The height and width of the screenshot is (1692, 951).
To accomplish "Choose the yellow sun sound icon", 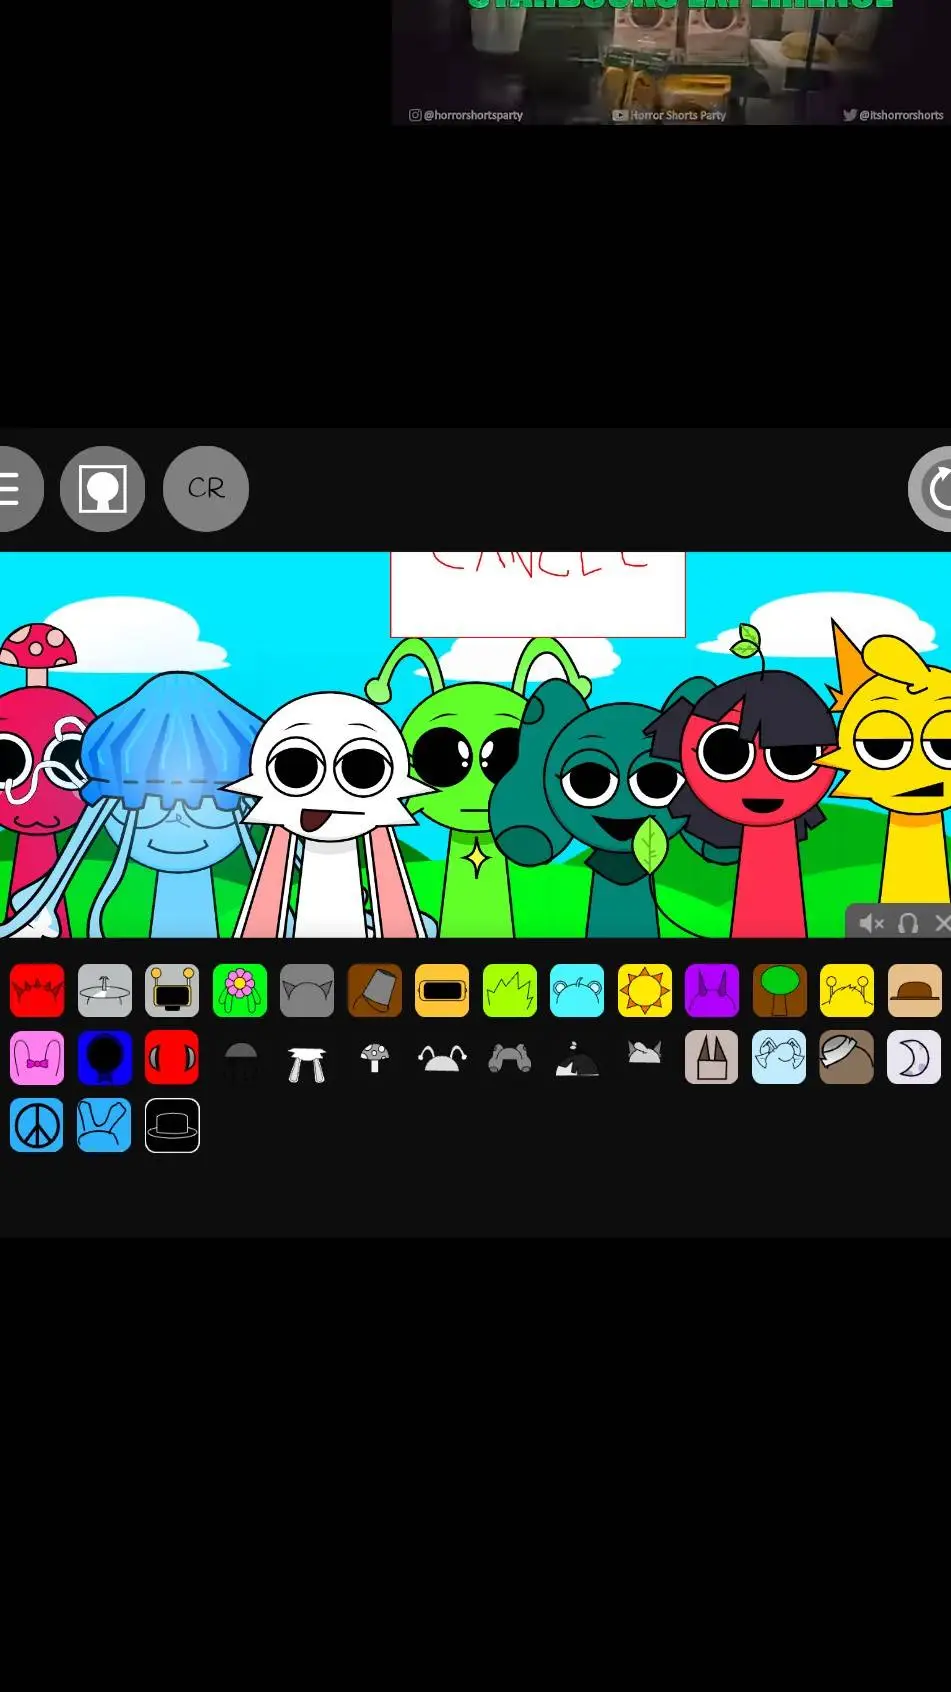I will [644, 991].
